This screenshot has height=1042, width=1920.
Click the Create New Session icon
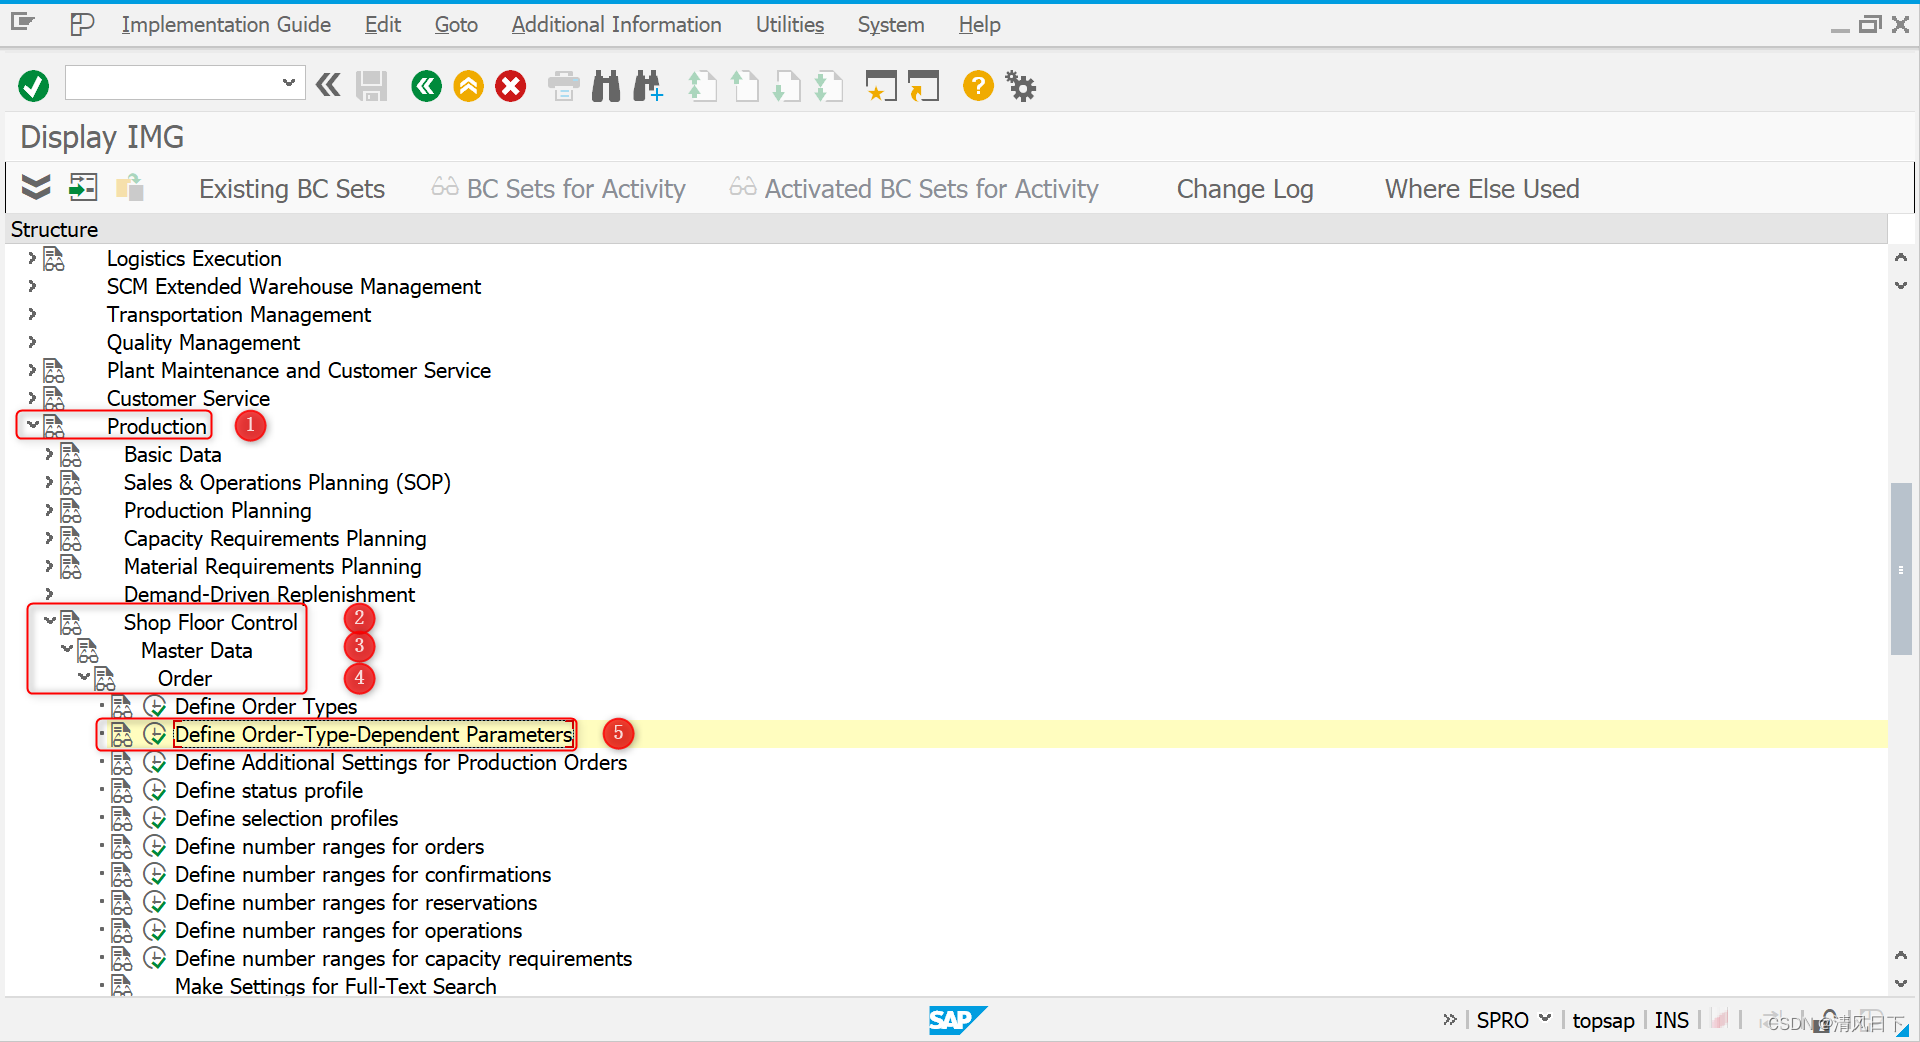[x=880, y=86]
